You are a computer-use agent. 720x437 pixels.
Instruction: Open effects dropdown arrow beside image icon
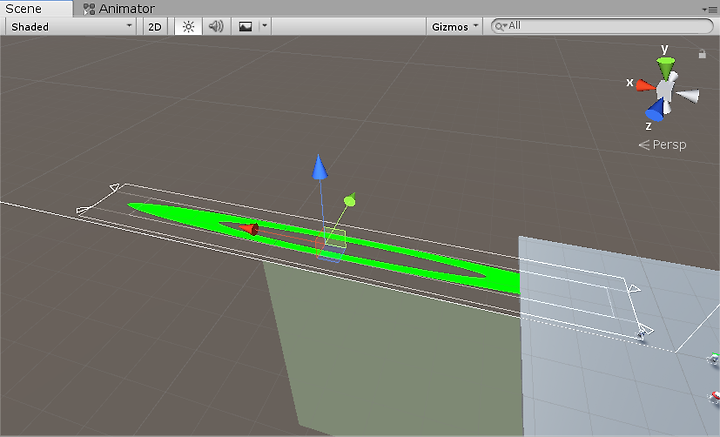(264, 26)
